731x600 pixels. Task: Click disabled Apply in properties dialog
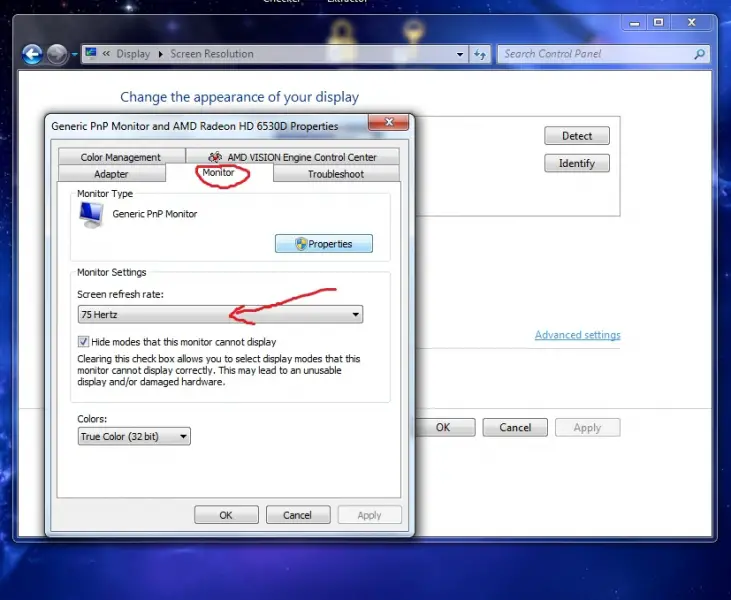369,515
